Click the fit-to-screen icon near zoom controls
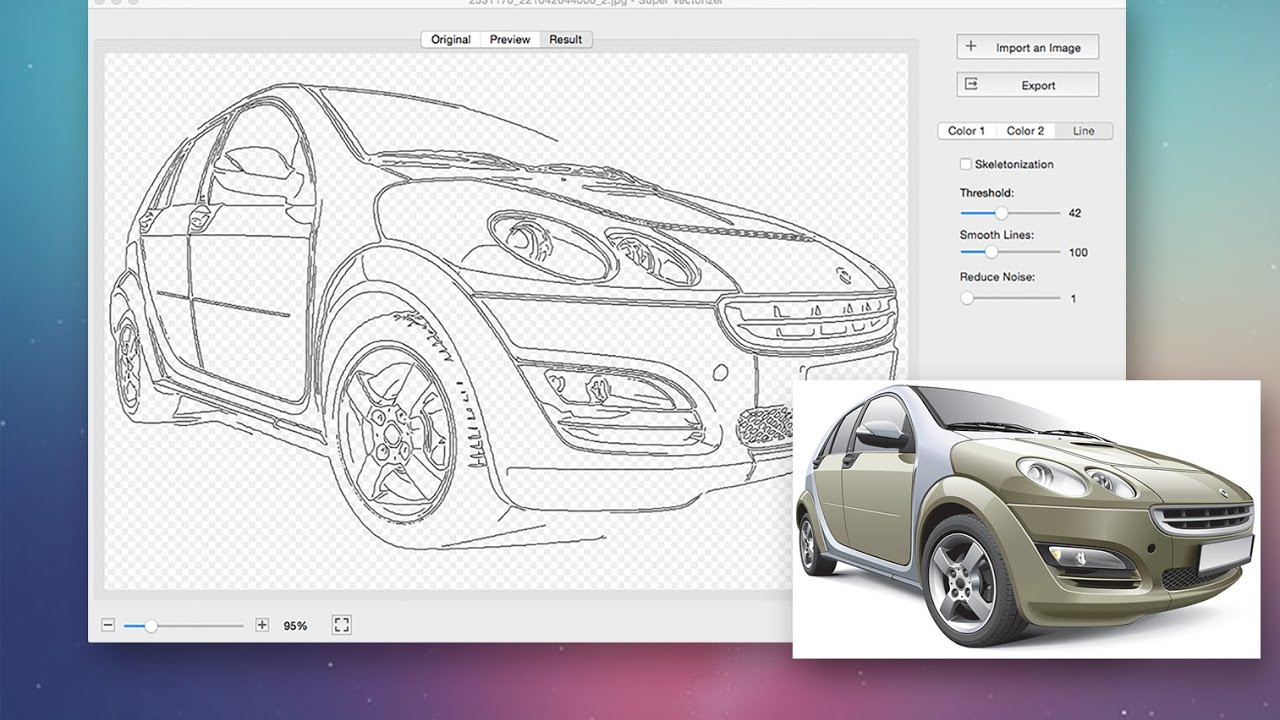 coord(340,624)
